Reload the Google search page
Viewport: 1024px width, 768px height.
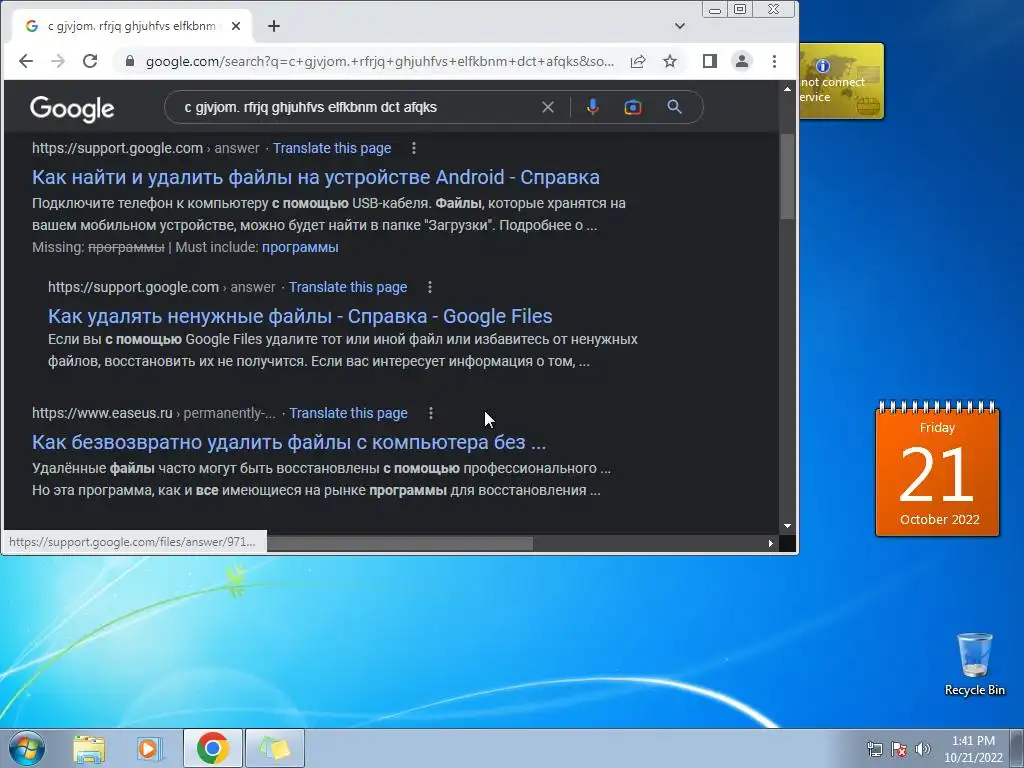pyautogui.click(x=90, y=61)
